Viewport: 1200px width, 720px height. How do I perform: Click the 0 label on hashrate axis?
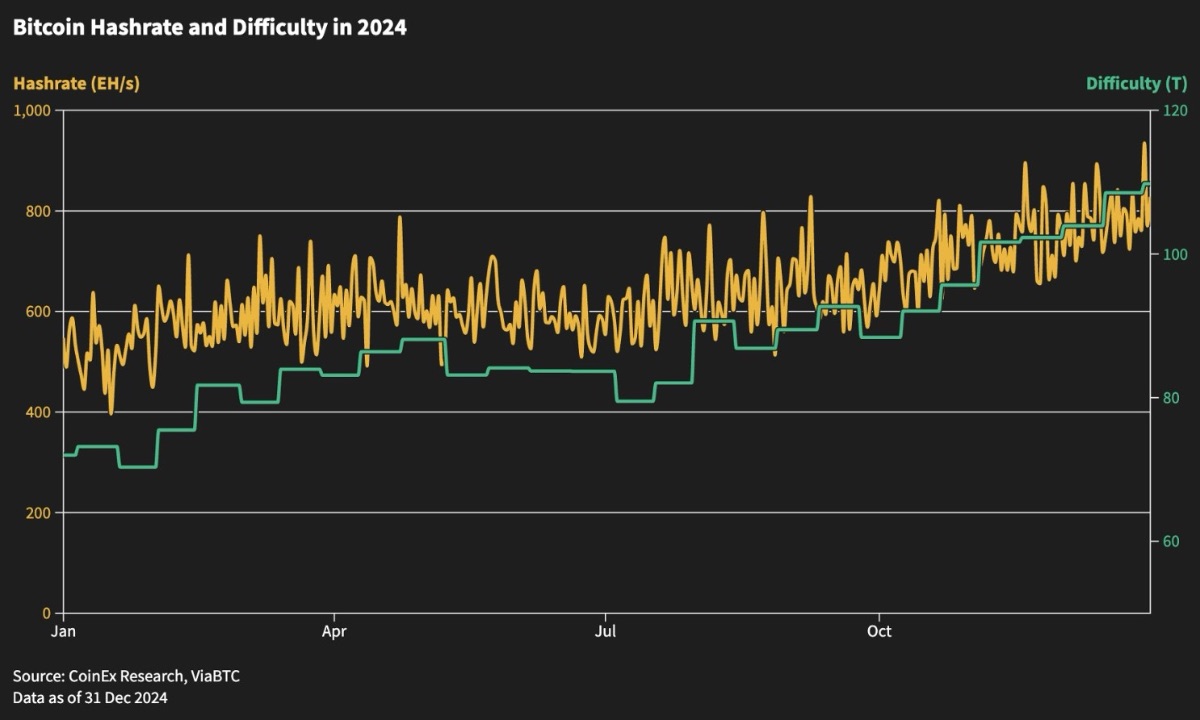(x=46, y=613)
